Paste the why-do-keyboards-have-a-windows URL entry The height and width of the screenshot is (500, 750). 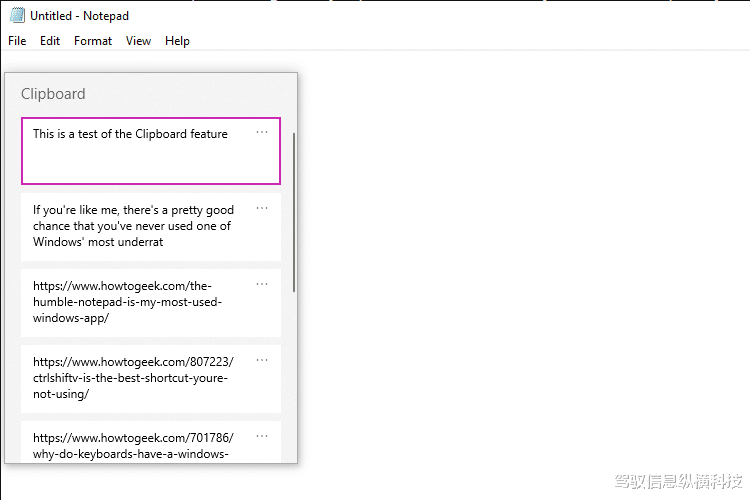pos(151,442)
